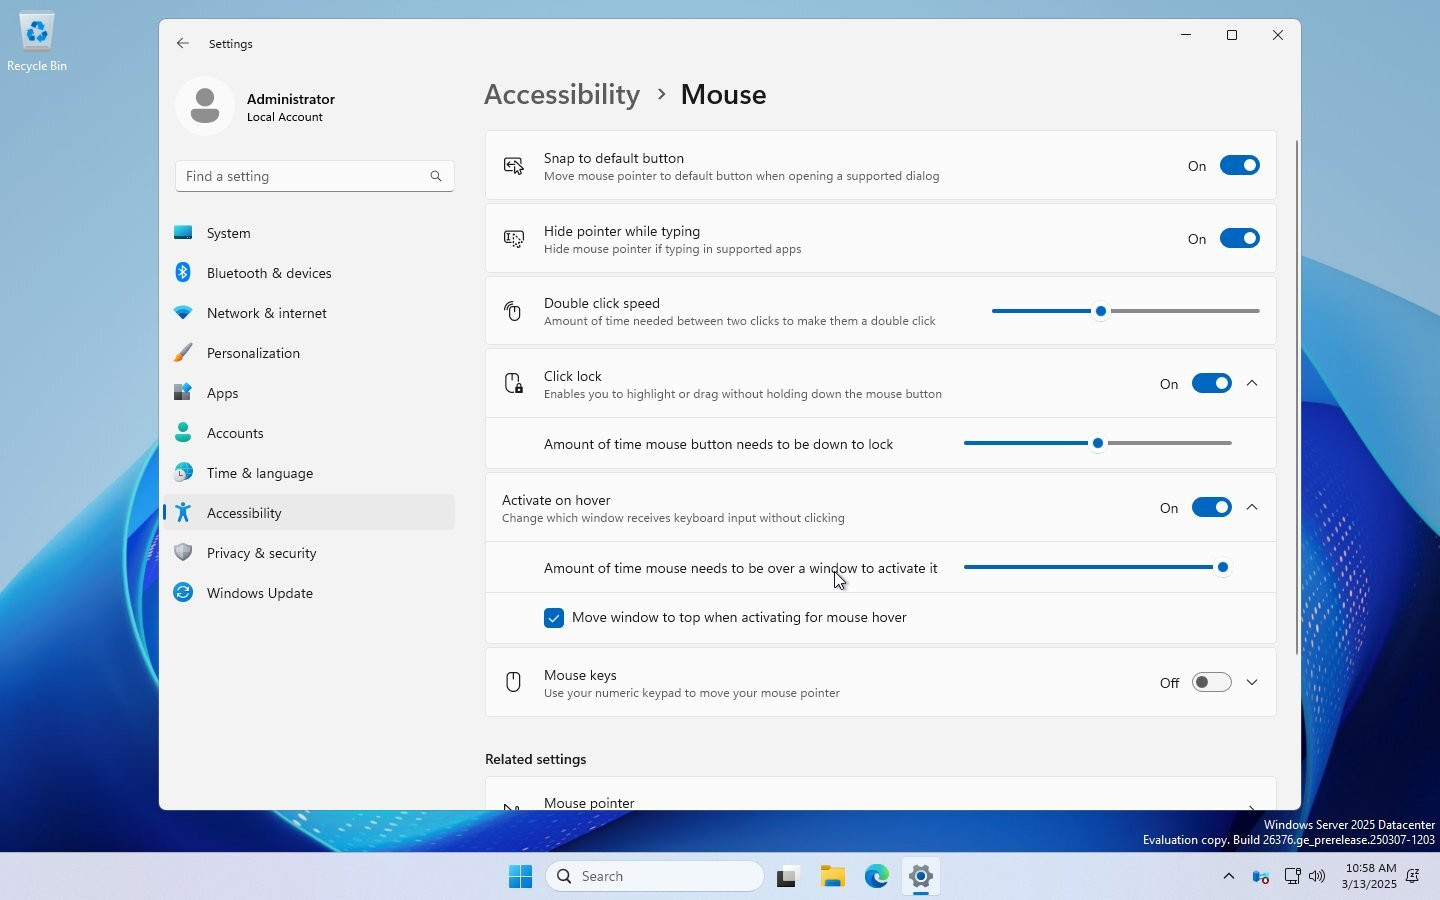Click the Time & language globe icon
The width and height of the screenshot is (1440, 900).
pos(183,472)
